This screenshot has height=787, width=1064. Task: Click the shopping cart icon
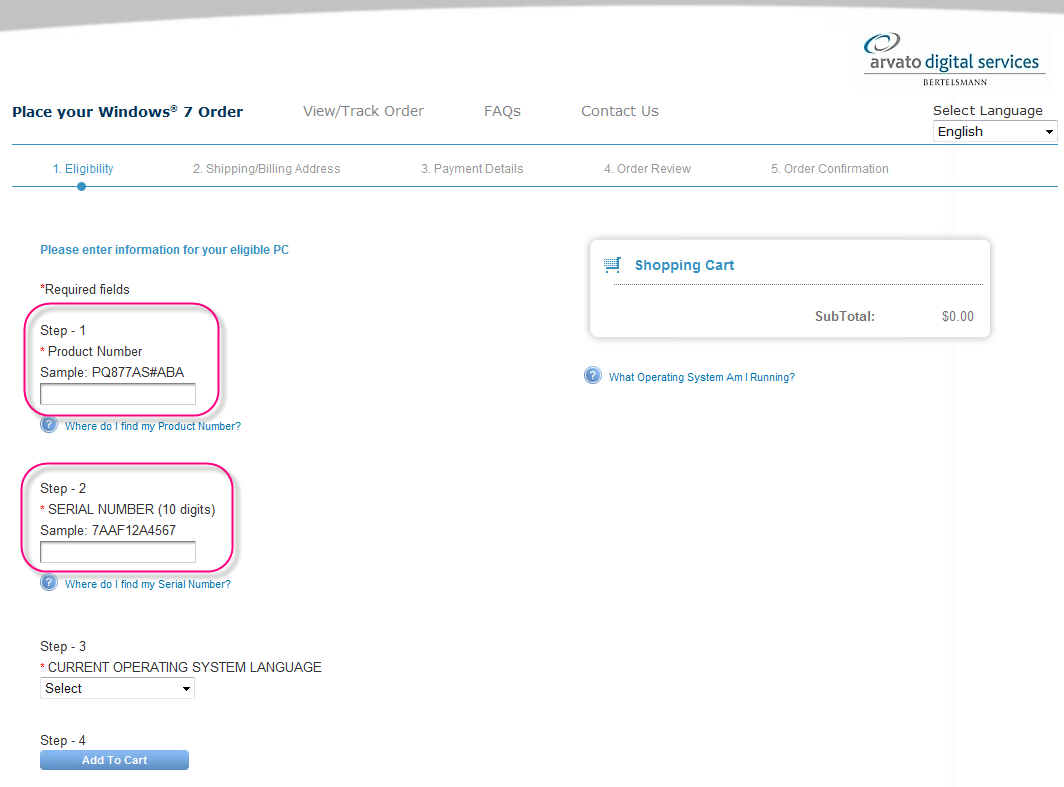(612, 265)
